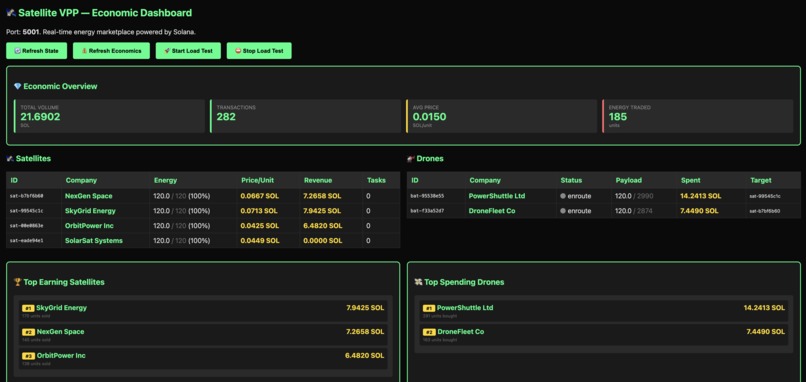This screenshot has width=806, height=382.
Task: Click the trophy icon for Top Earning Satellites
Action: (x=17, y=282)
